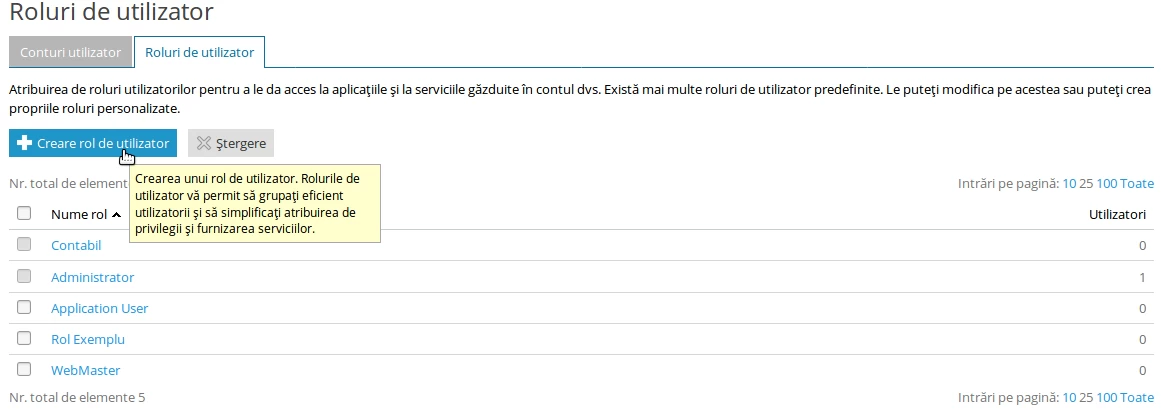
Task: Toggle the select-all checkbox in table header
Action: click(x=25, y=213)
